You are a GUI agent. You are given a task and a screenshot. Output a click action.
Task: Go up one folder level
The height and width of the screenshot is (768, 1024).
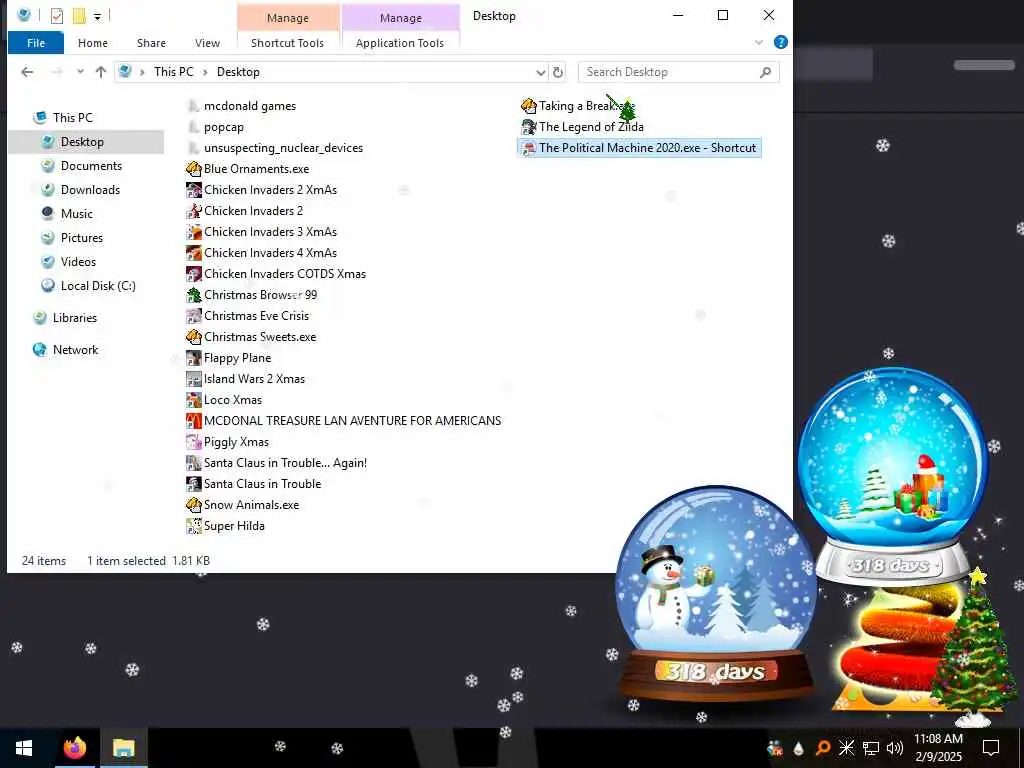(x=101, y=72)
